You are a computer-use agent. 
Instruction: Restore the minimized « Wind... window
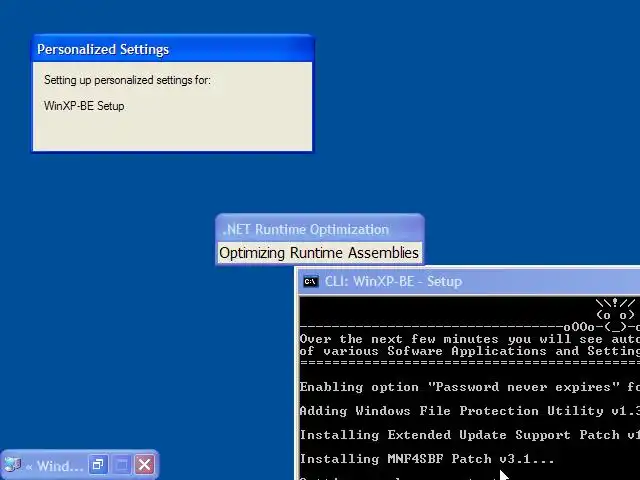pyautogui.click(x=98, y=464)
